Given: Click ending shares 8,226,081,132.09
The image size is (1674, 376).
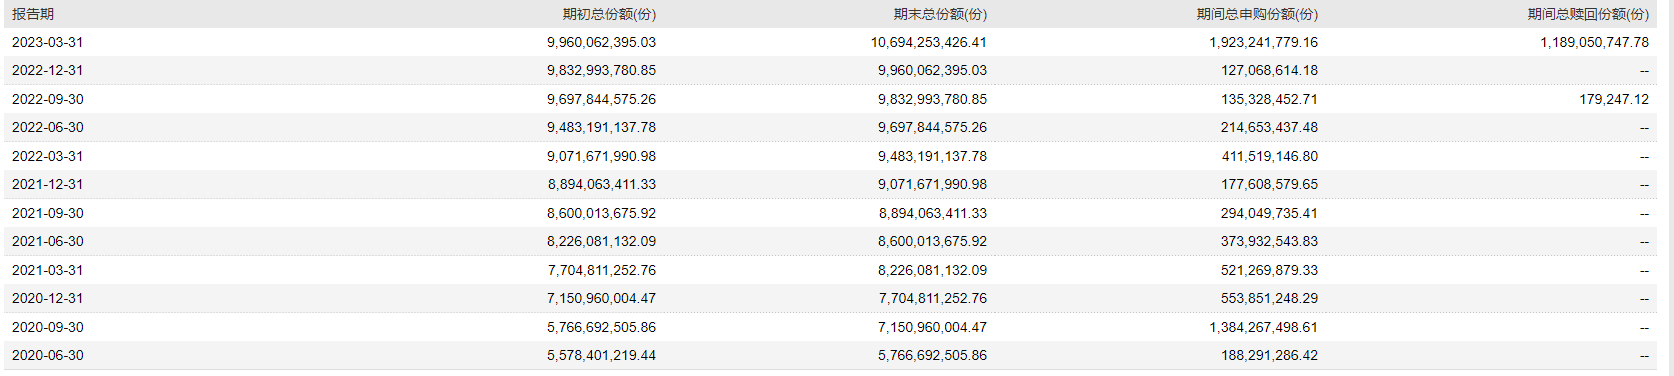Looking at the screenshot, I should [x=932, y=270].
